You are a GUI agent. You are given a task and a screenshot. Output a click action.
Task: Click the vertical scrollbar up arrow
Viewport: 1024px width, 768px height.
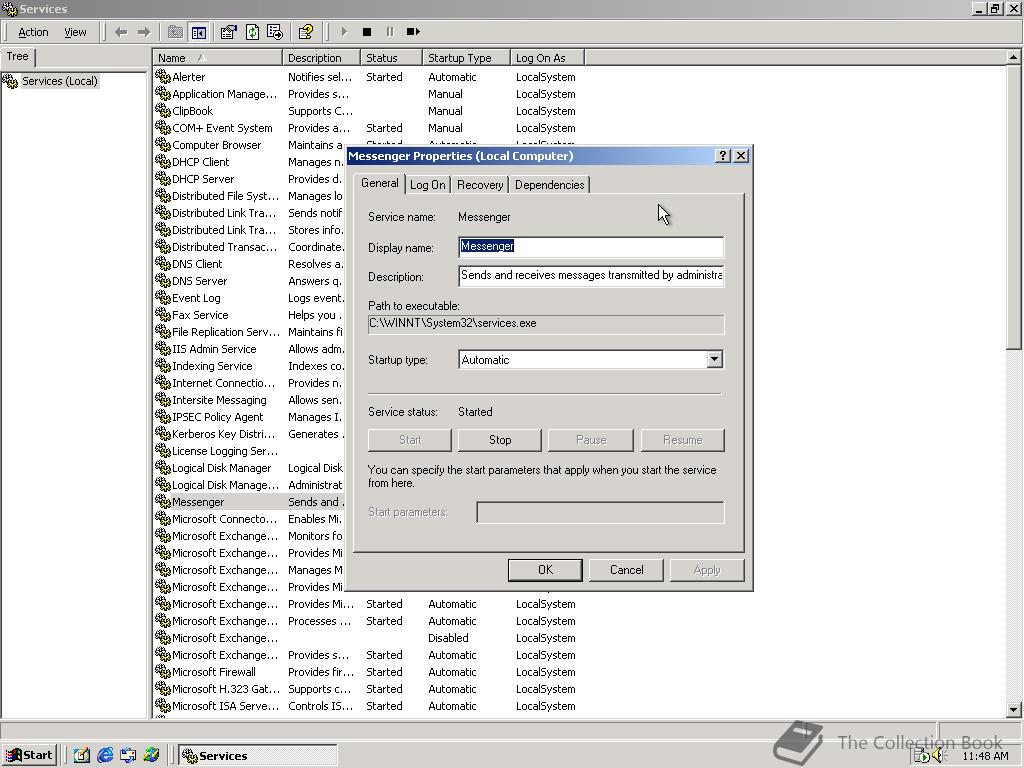point(1013,57)
